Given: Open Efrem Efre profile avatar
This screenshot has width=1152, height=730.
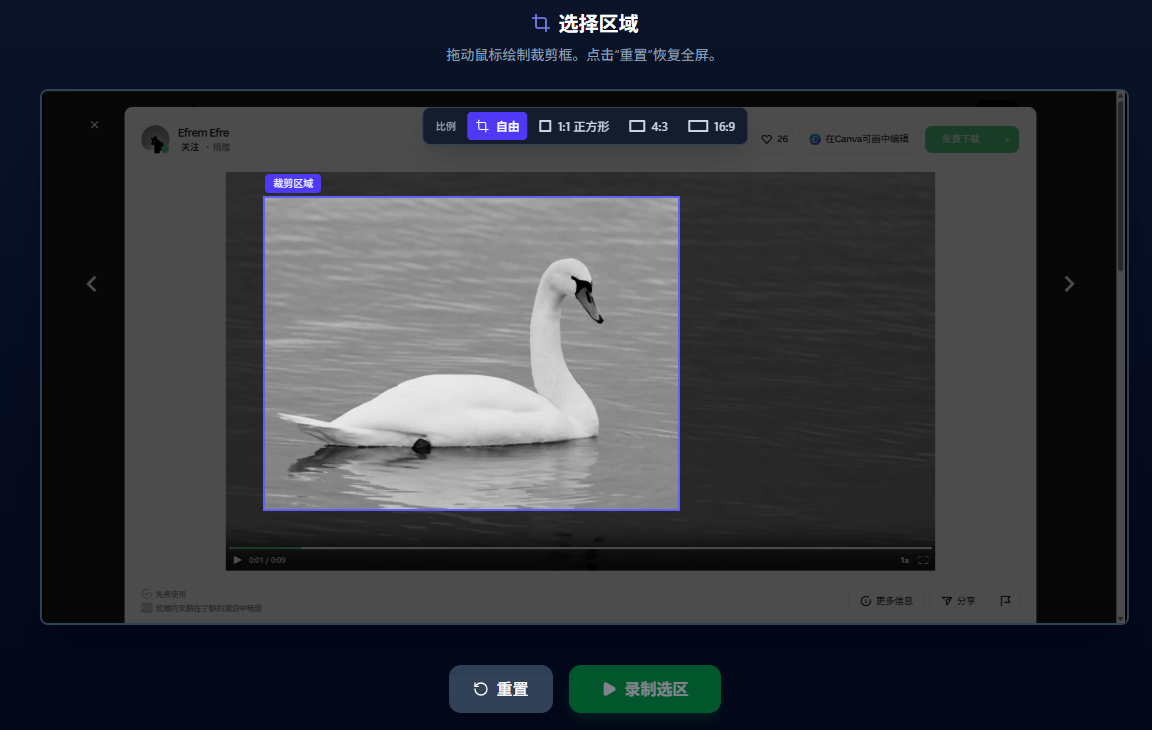Looking at the screenshot, I should coord(155,139).
